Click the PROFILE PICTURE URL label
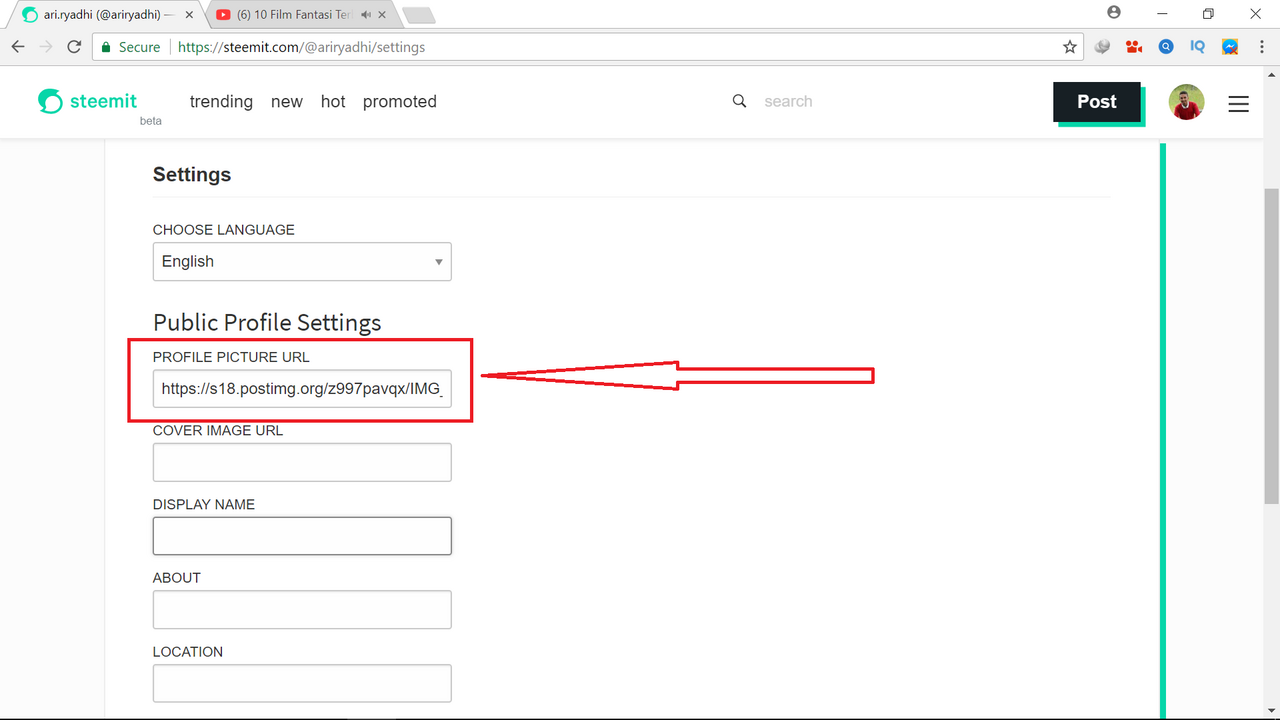This screenshot has height=720, width=1280. (231, 357)
